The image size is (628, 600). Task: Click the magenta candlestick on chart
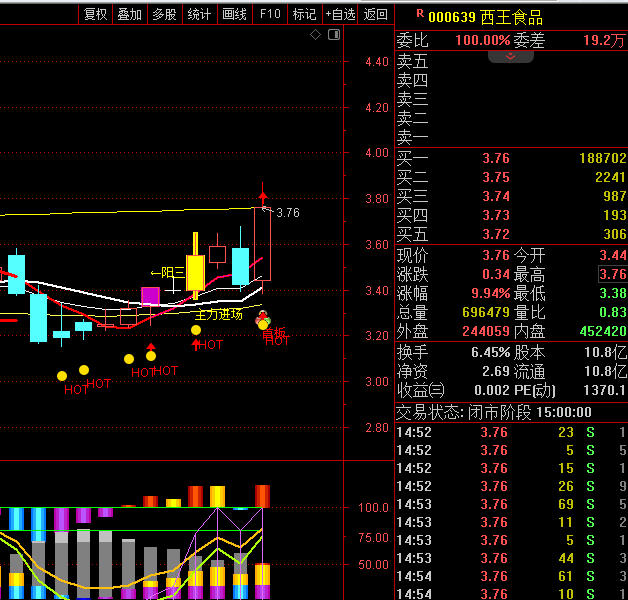150,295
